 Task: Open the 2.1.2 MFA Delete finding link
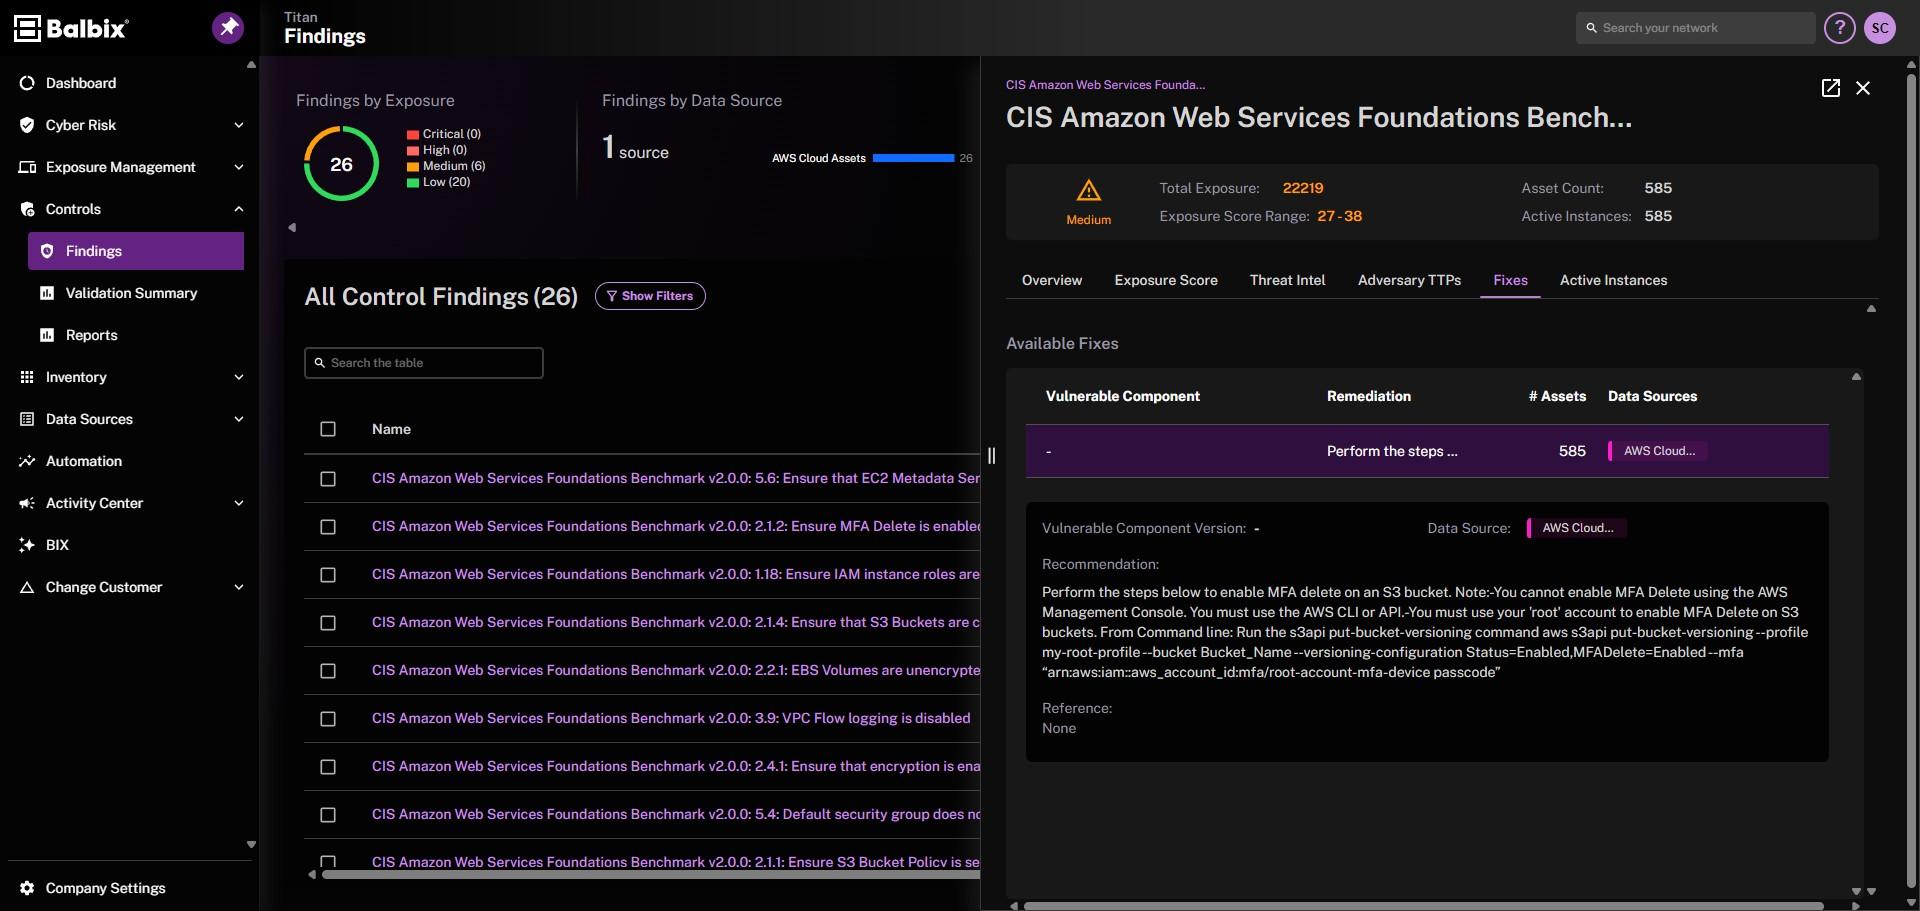pyautogui.click(x=676, y=526)
